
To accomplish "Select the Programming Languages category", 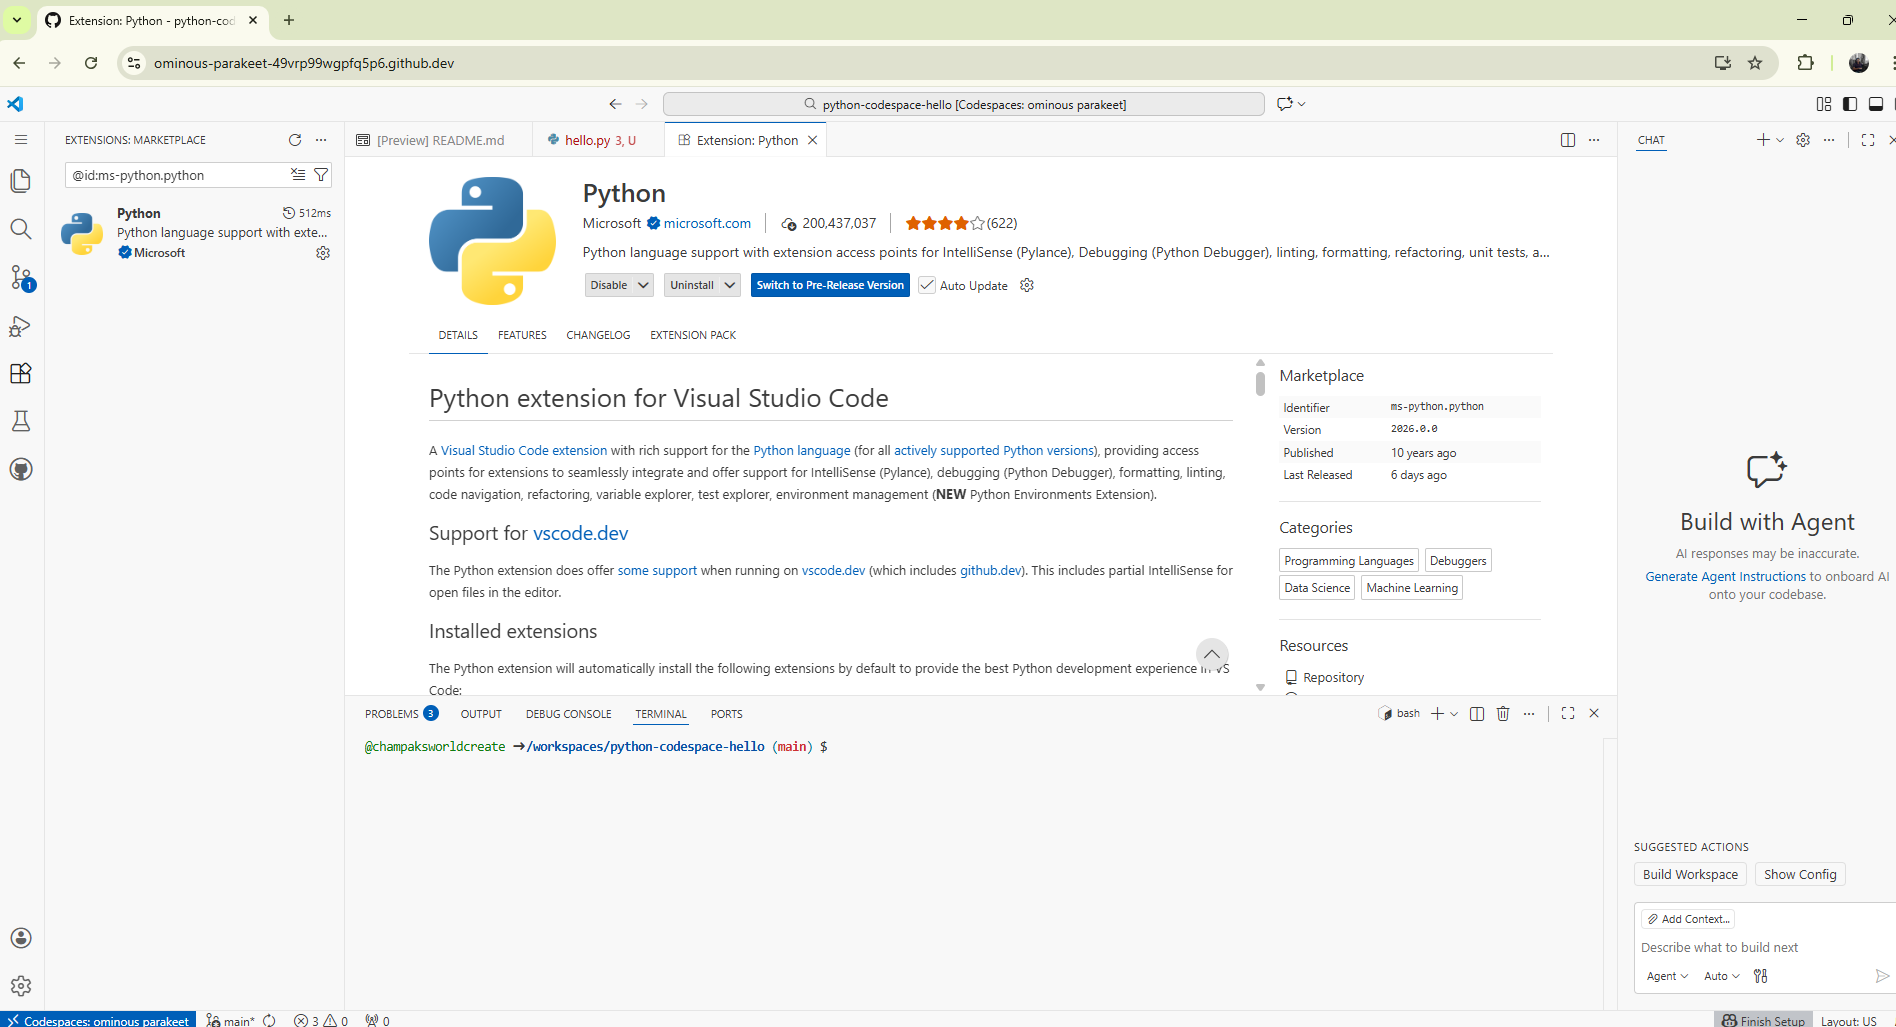I will (1349, 561).
